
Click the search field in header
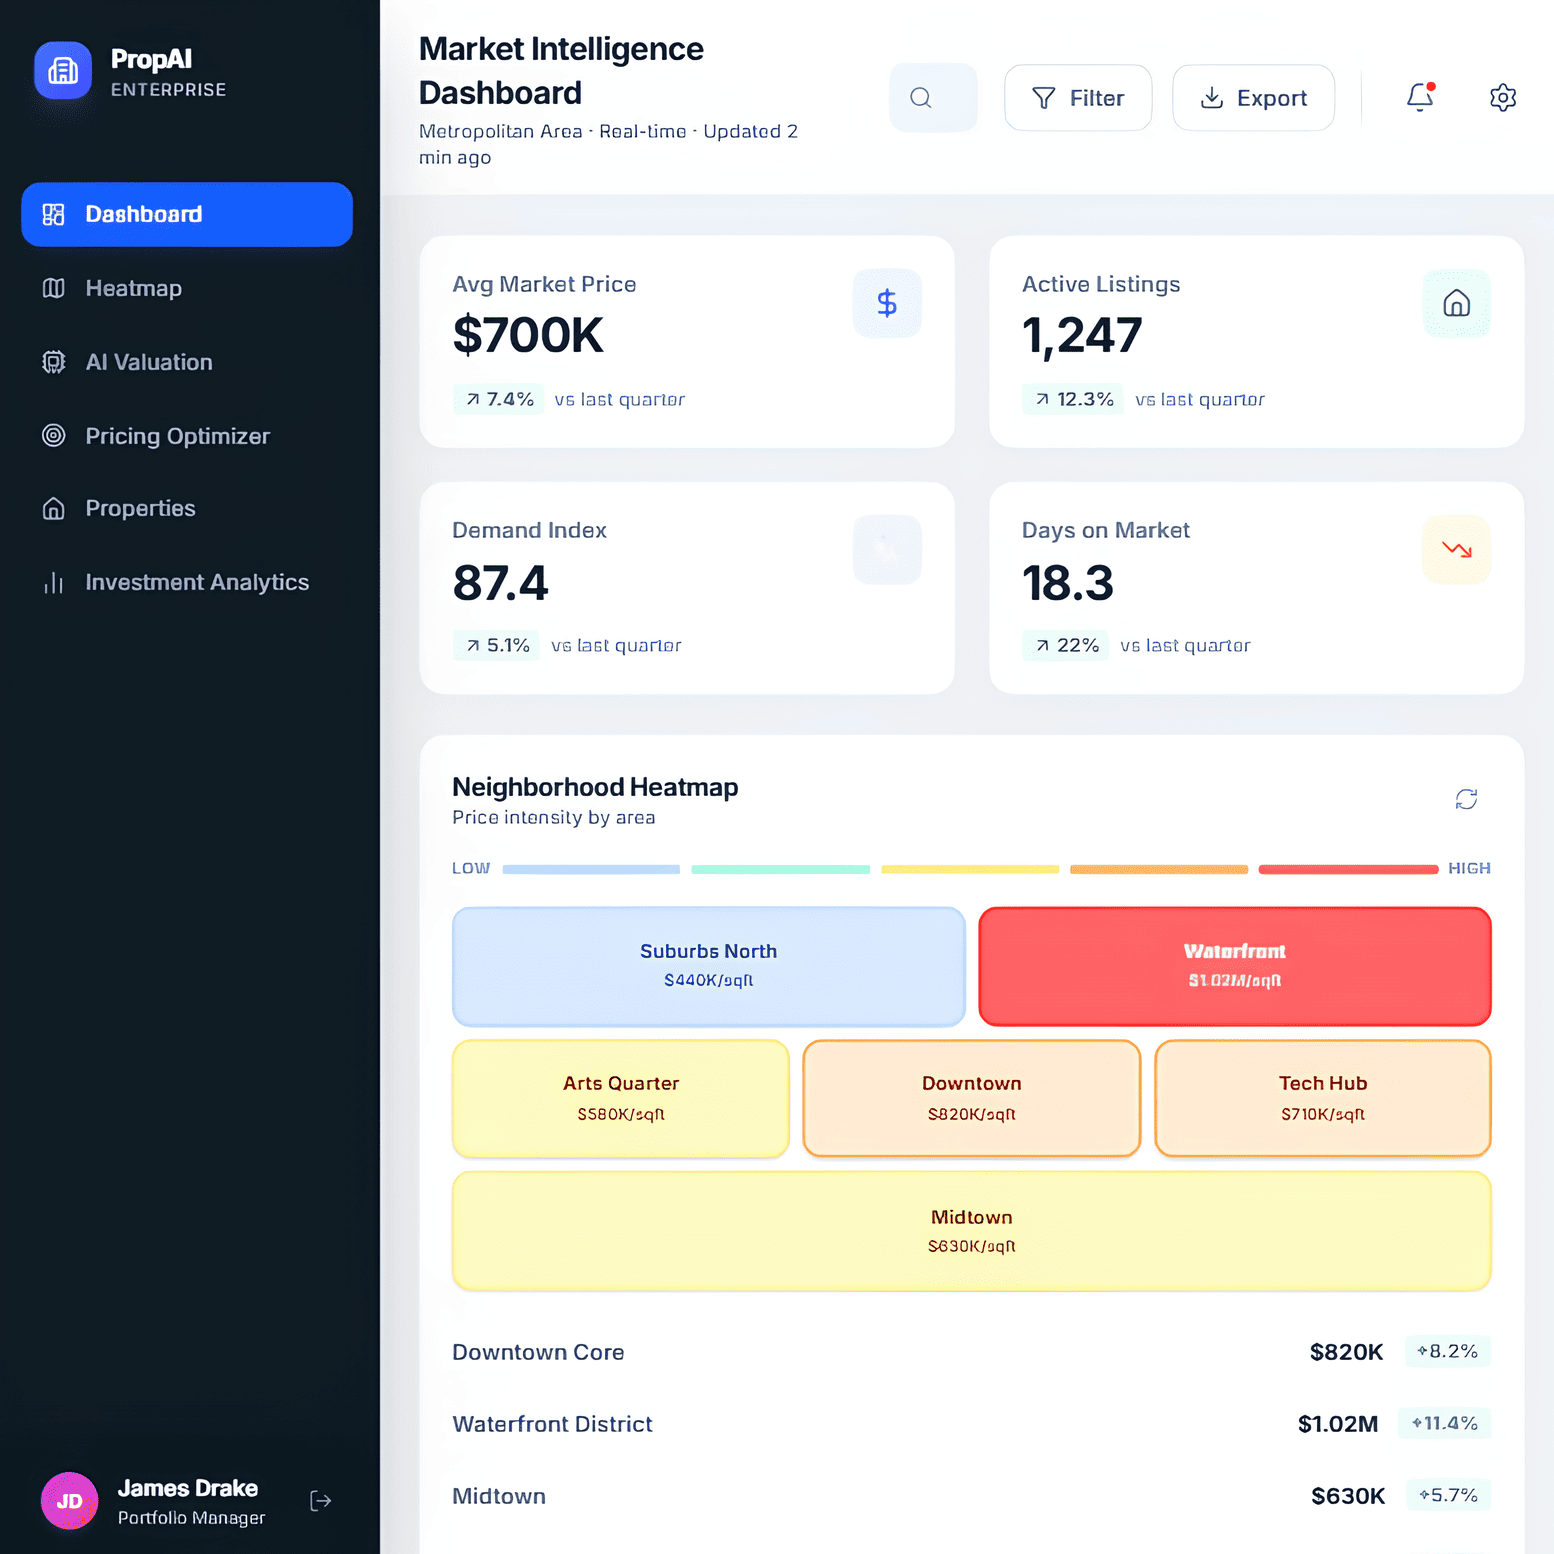(x=932, y=98)
